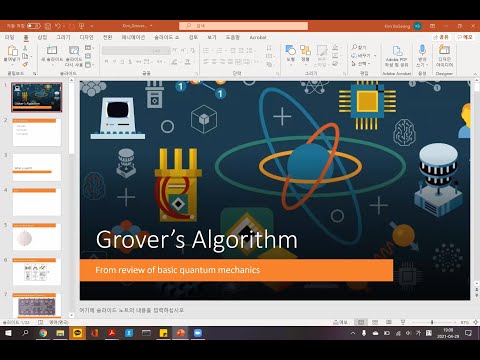Image resolution: width=480 pixels, height=360 pixels.
Task: Click the Save icon in quick access toolbar
Action: [x=48, y=26]
